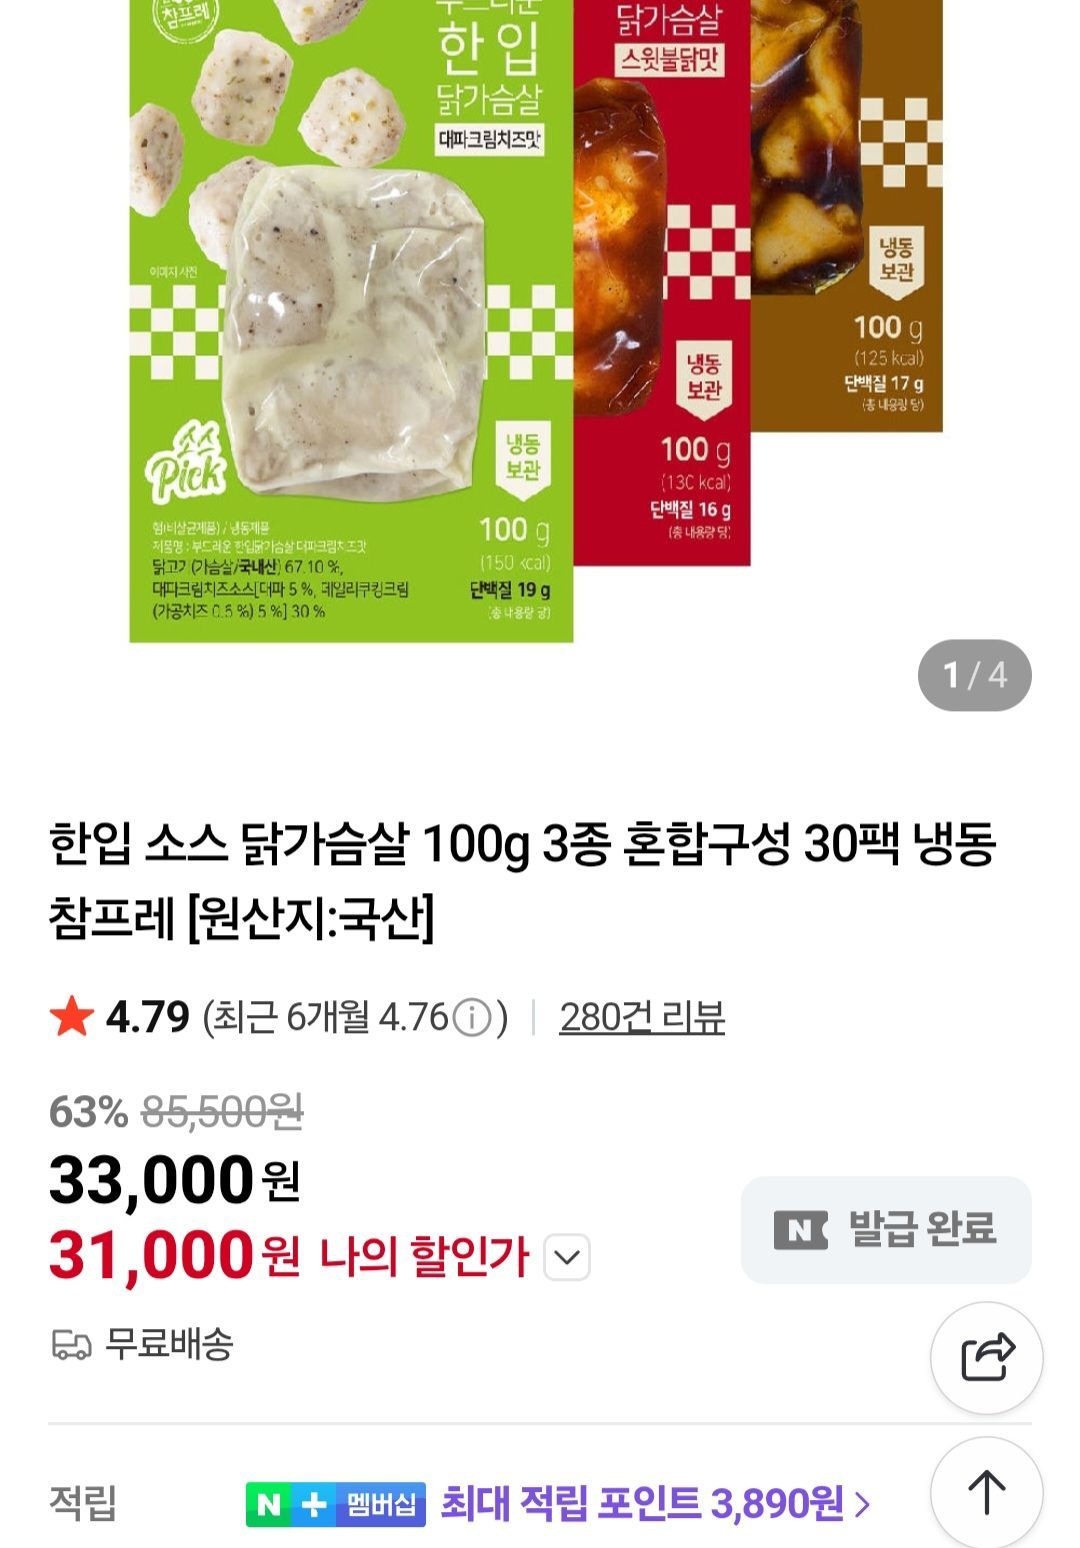Tap the 1/4 image page indicator

pos(975,676)
